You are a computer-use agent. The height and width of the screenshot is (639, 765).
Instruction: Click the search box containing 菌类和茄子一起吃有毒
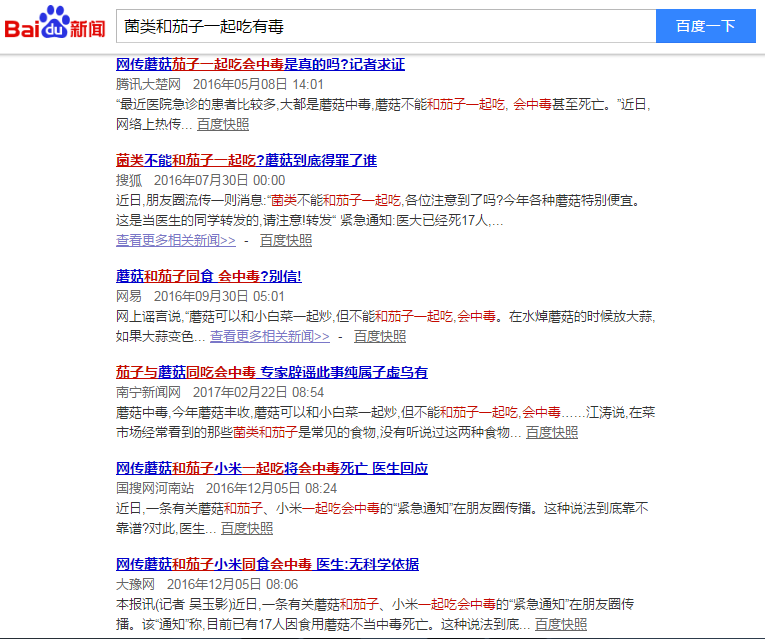point(385,26)
